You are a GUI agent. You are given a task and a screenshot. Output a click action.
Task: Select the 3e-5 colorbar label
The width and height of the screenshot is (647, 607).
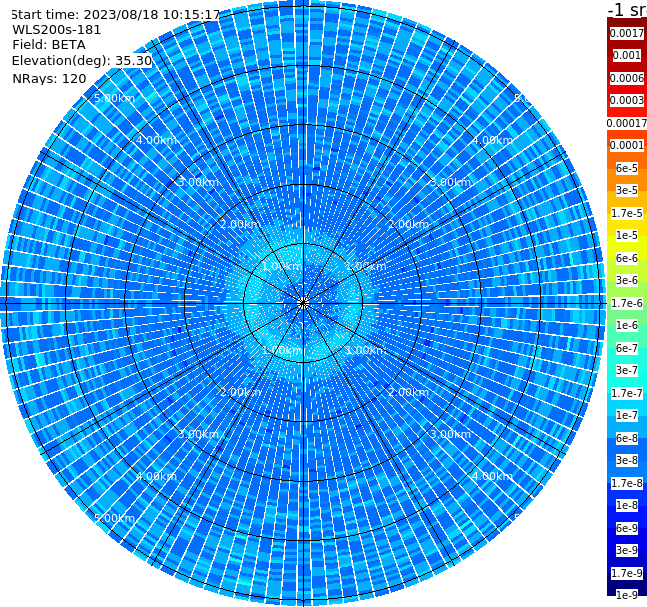tap(627, 190)
